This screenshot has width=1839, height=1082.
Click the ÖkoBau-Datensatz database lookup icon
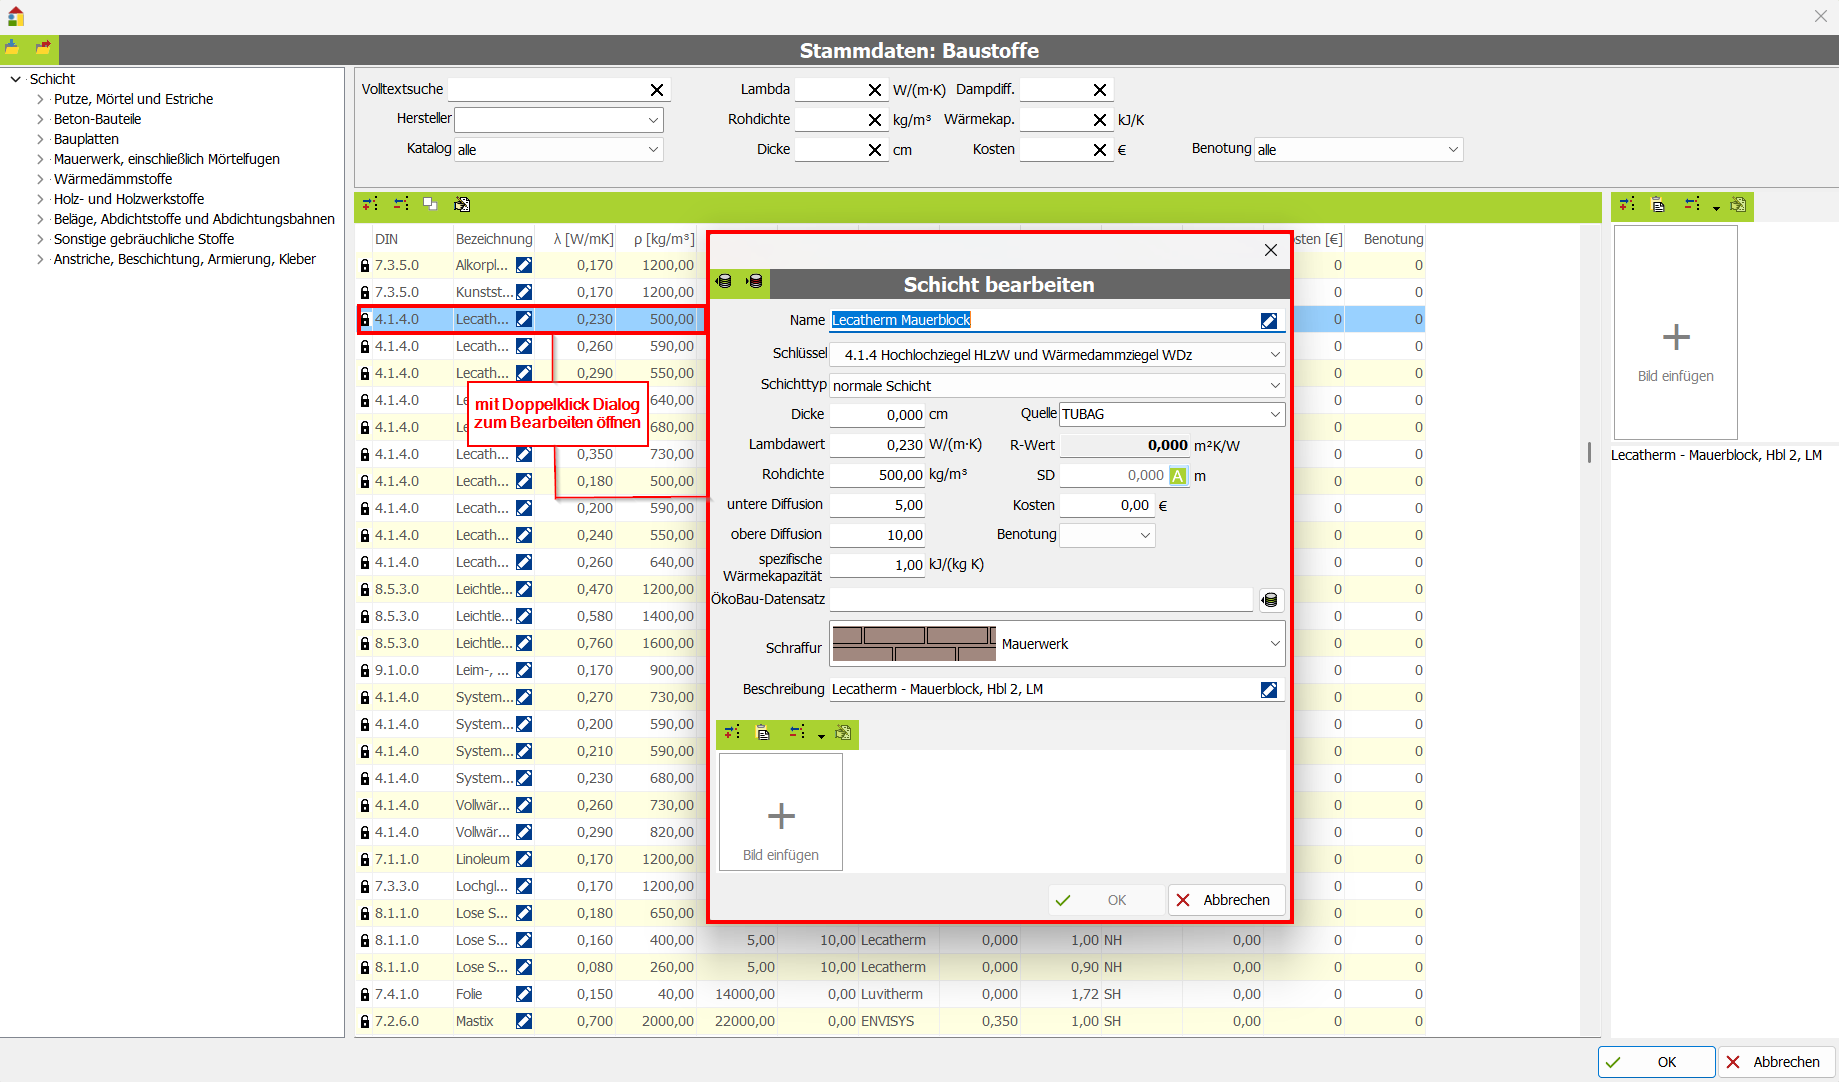pyautogui.click(x=1269, y=600)
